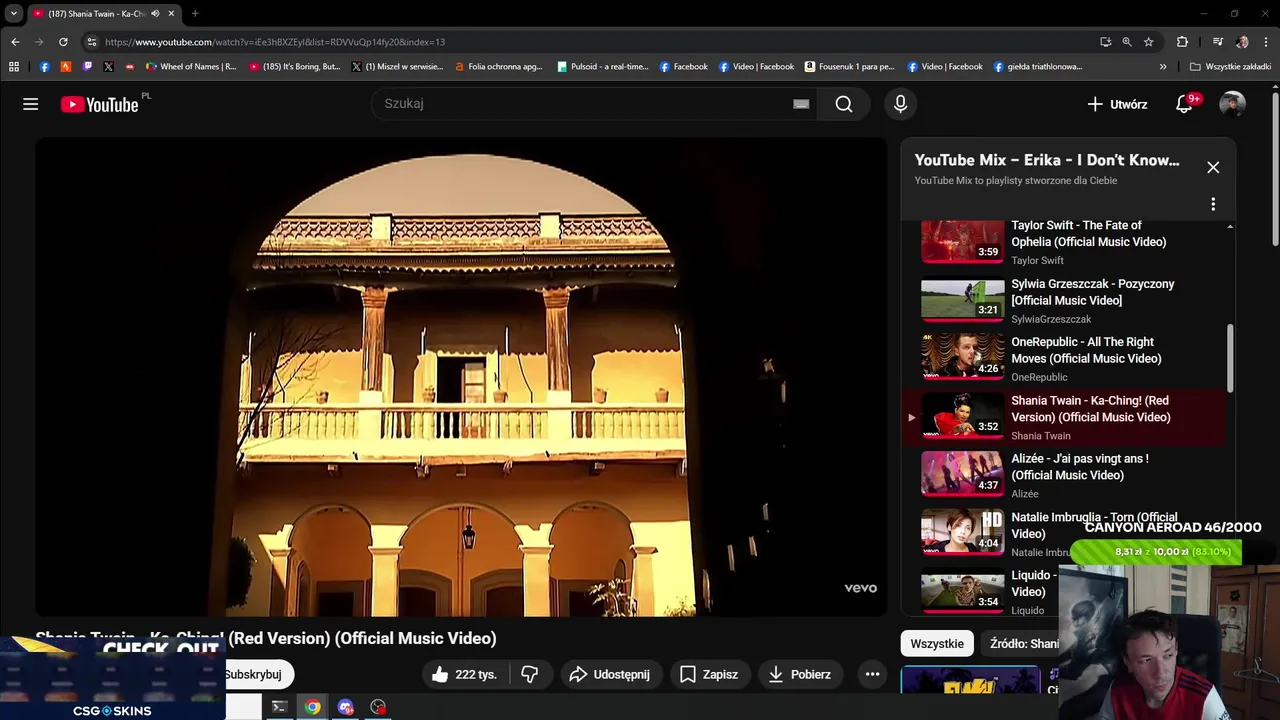The width and height of the screenshot is (1280, 720).
Task: Like the video with thumbs up
Action: click(x=465, y=674)
